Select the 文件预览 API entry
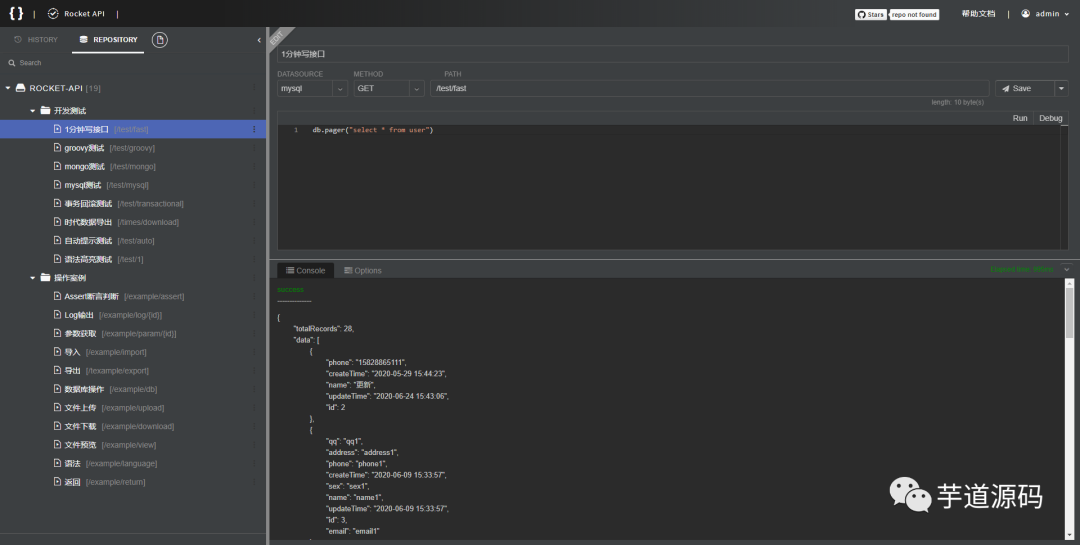This screenshot has width=1080, height=545. [133, 445]
